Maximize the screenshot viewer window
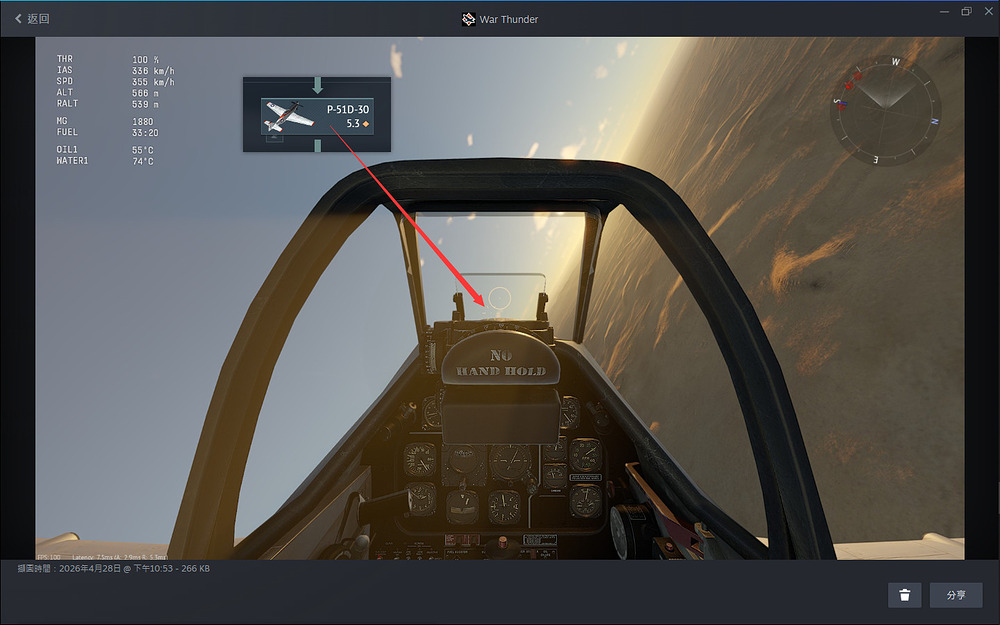This screenshot has width=1000, height=625. pos(966,11)
